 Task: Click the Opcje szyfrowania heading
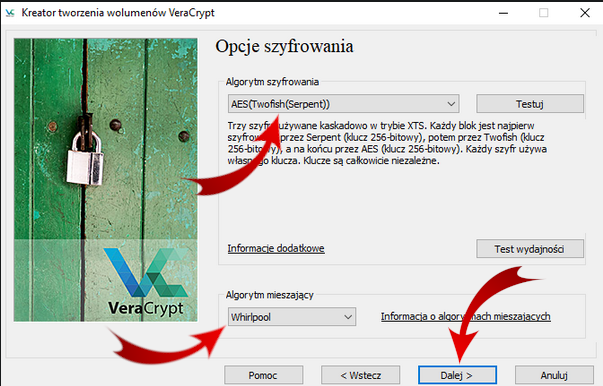pyautogui.click(x=284, y=46)
